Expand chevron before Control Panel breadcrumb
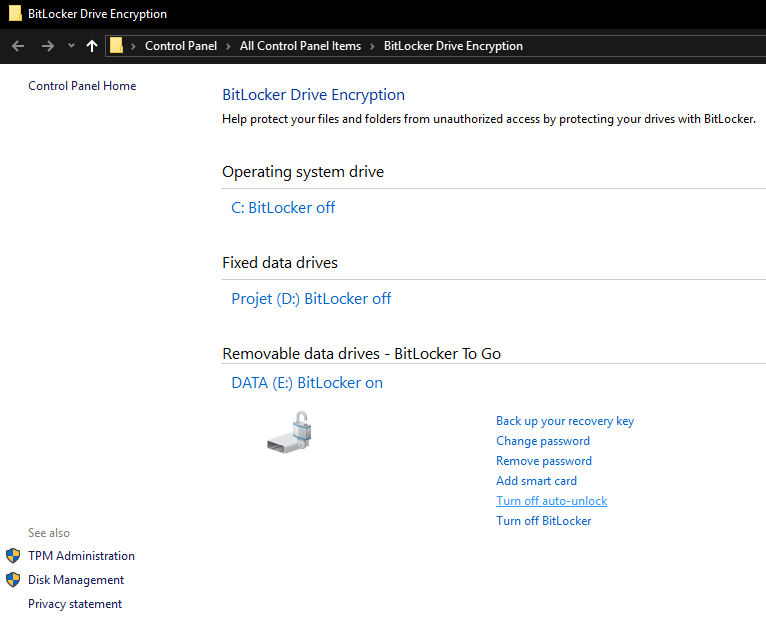766x628 pixels. coord(133,46)
